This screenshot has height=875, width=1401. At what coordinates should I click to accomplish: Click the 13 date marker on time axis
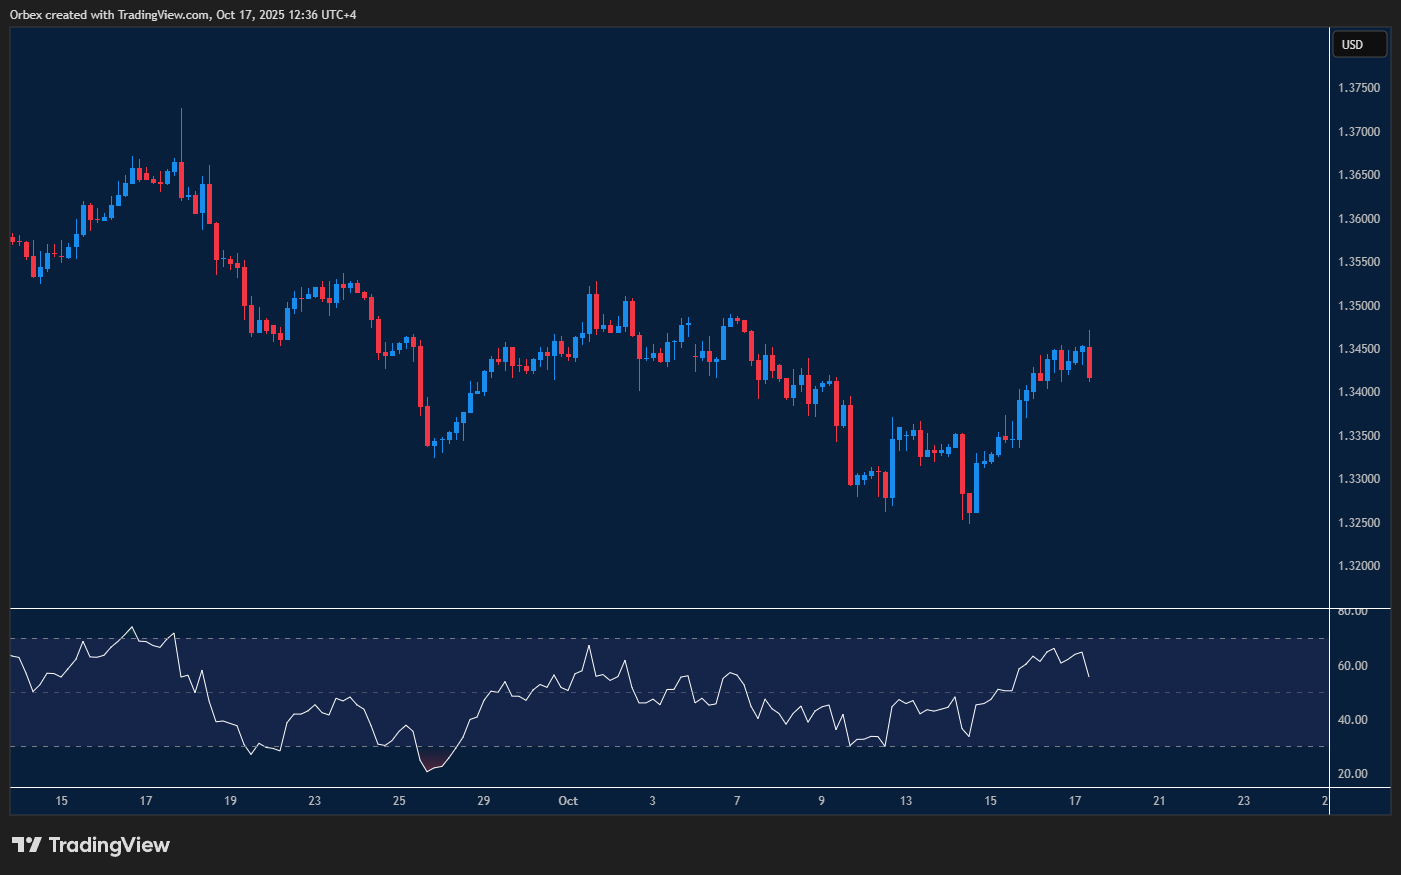coord(906,801)
